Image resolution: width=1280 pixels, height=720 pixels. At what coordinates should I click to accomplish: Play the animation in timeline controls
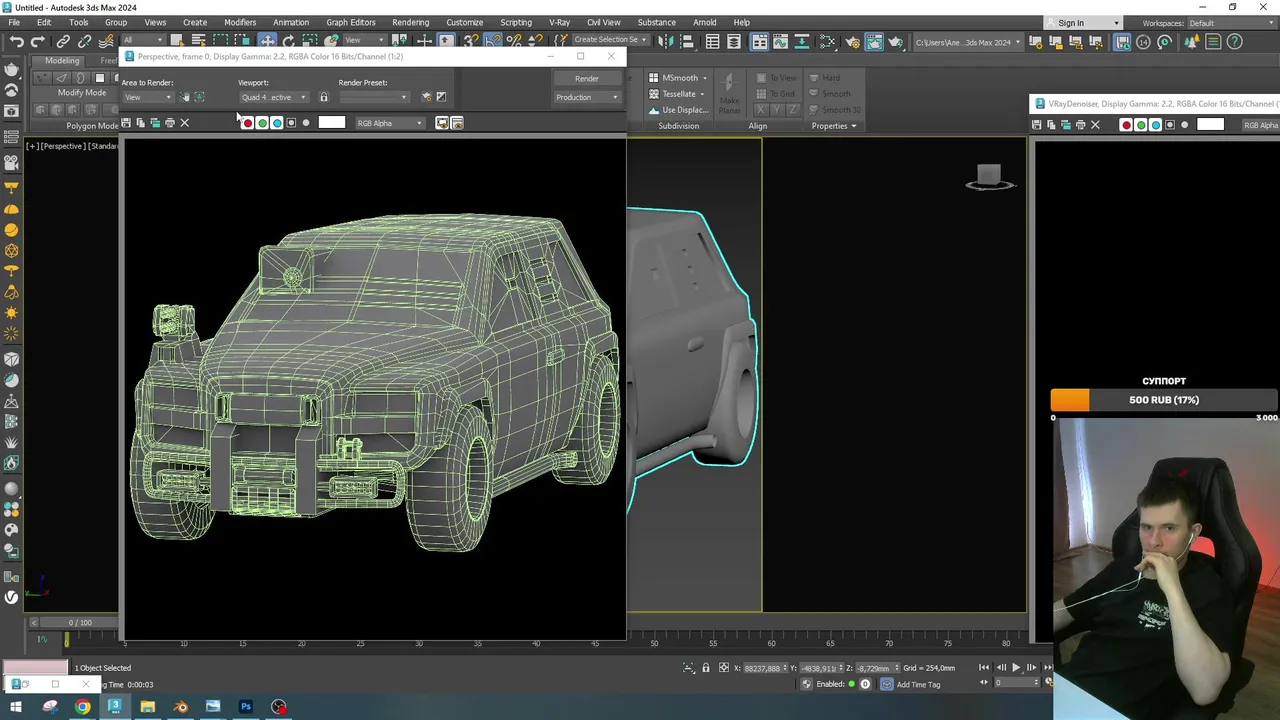[x=1016, y=668]
